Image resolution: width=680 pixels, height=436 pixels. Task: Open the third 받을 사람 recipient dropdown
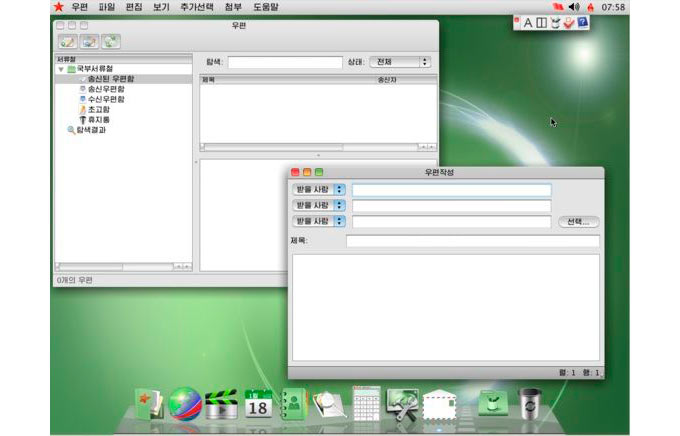tap(318, 221)
